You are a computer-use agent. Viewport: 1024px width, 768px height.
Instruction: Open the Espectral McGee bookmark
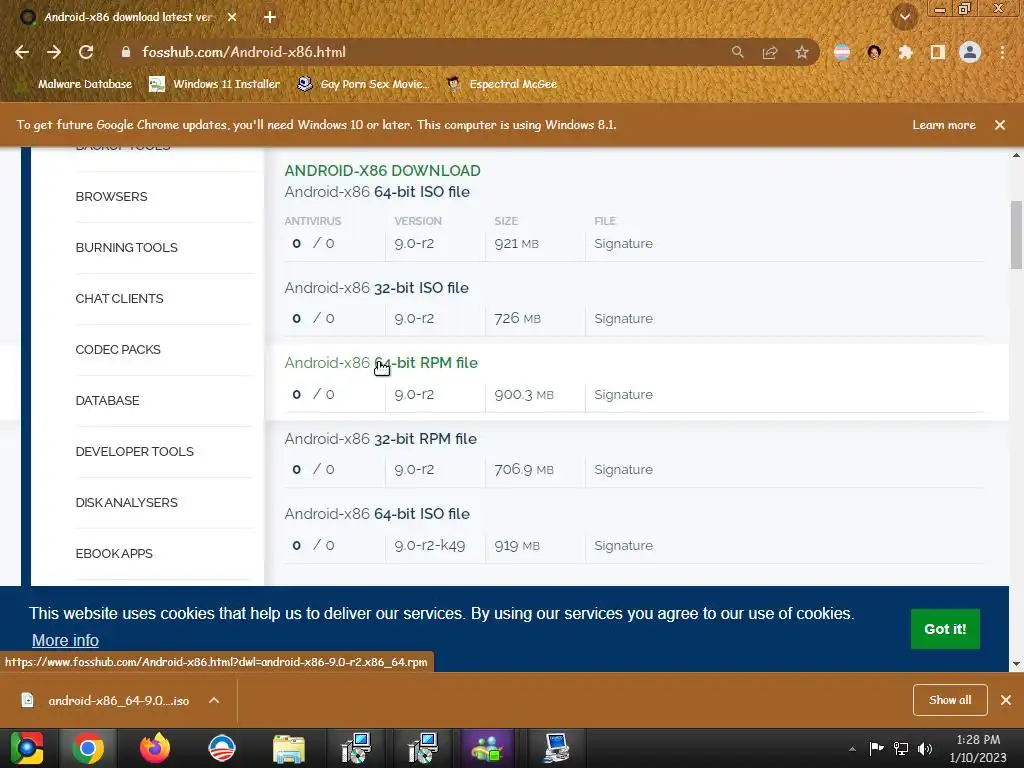pos(502,84)
